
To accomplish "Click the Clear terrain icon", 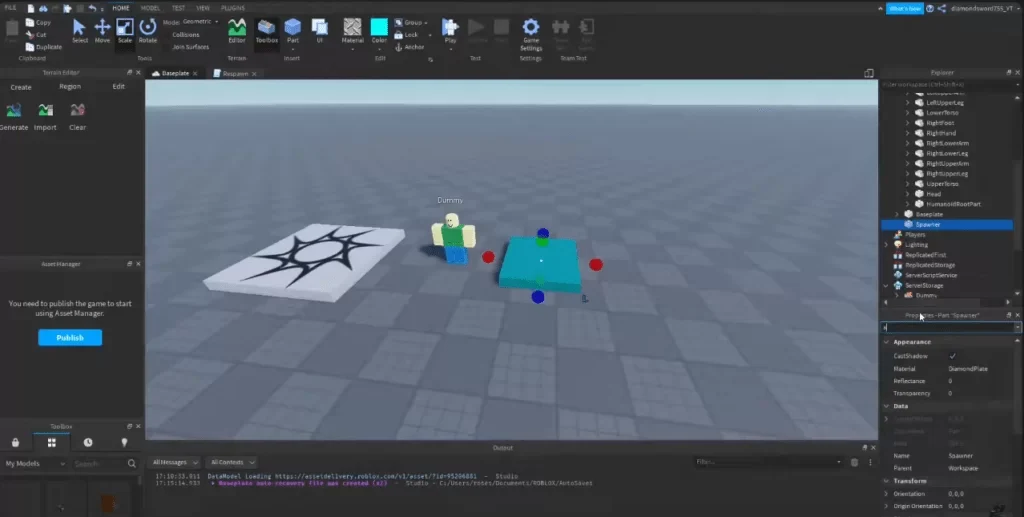I will click(77, 110).
